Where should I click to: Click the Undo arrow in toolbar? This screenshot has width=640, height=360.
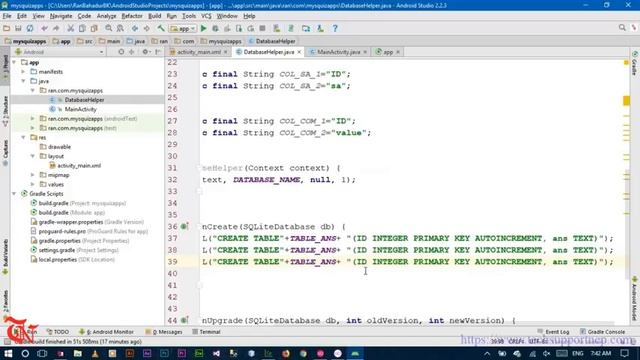(44, 28)
